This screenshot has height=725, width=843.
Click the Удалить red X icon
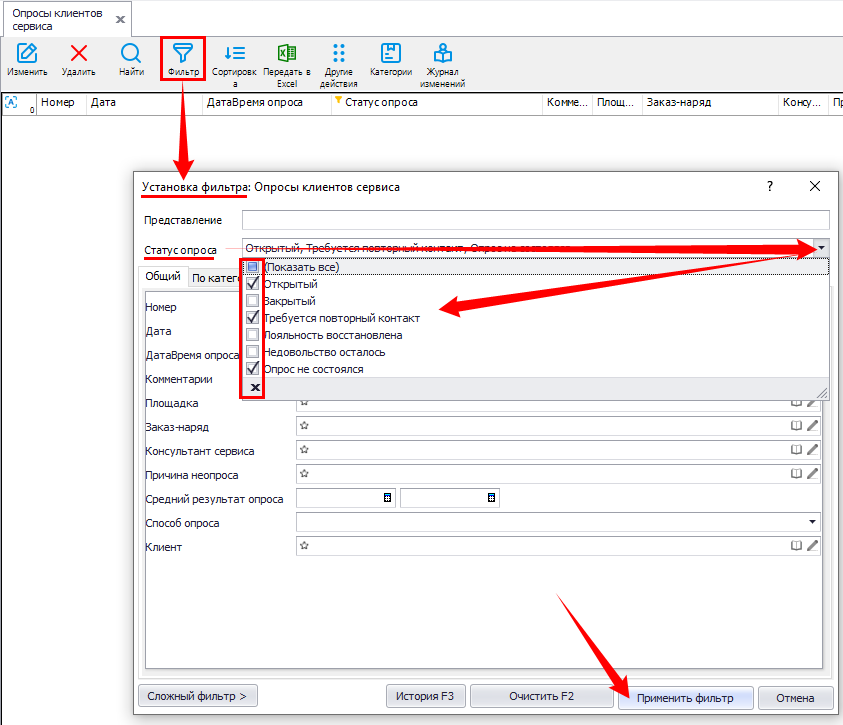(x=78, y=55)
